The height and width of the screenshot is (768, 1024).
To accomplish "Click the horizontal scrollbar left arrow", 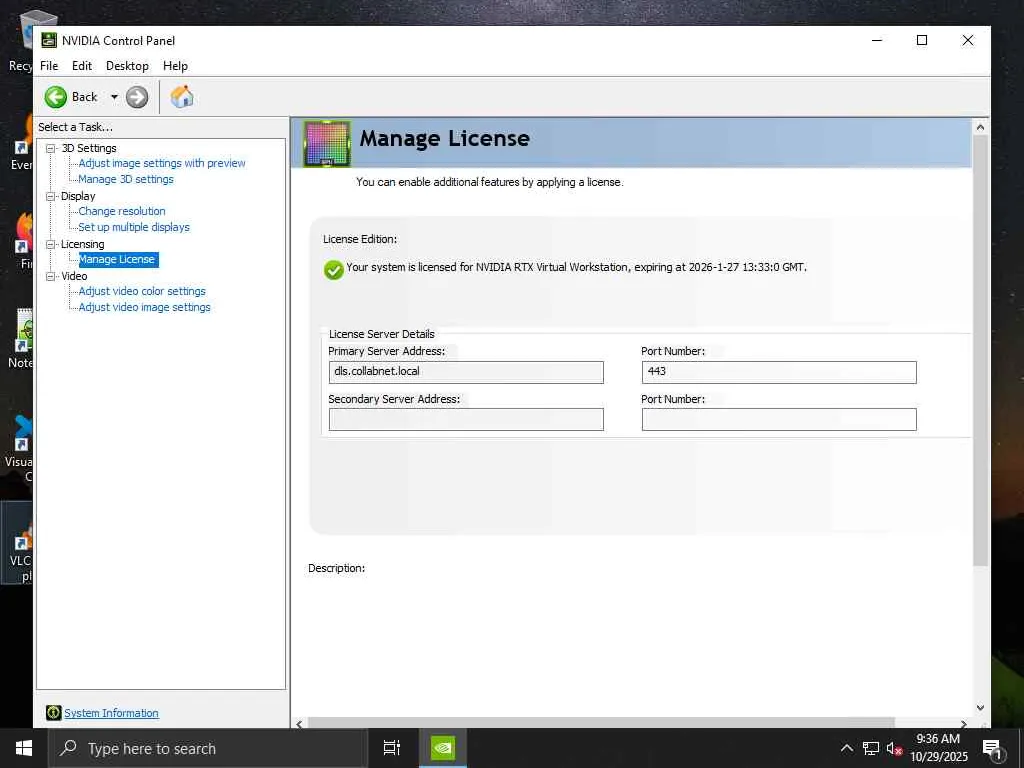I will tap(299, 724).
